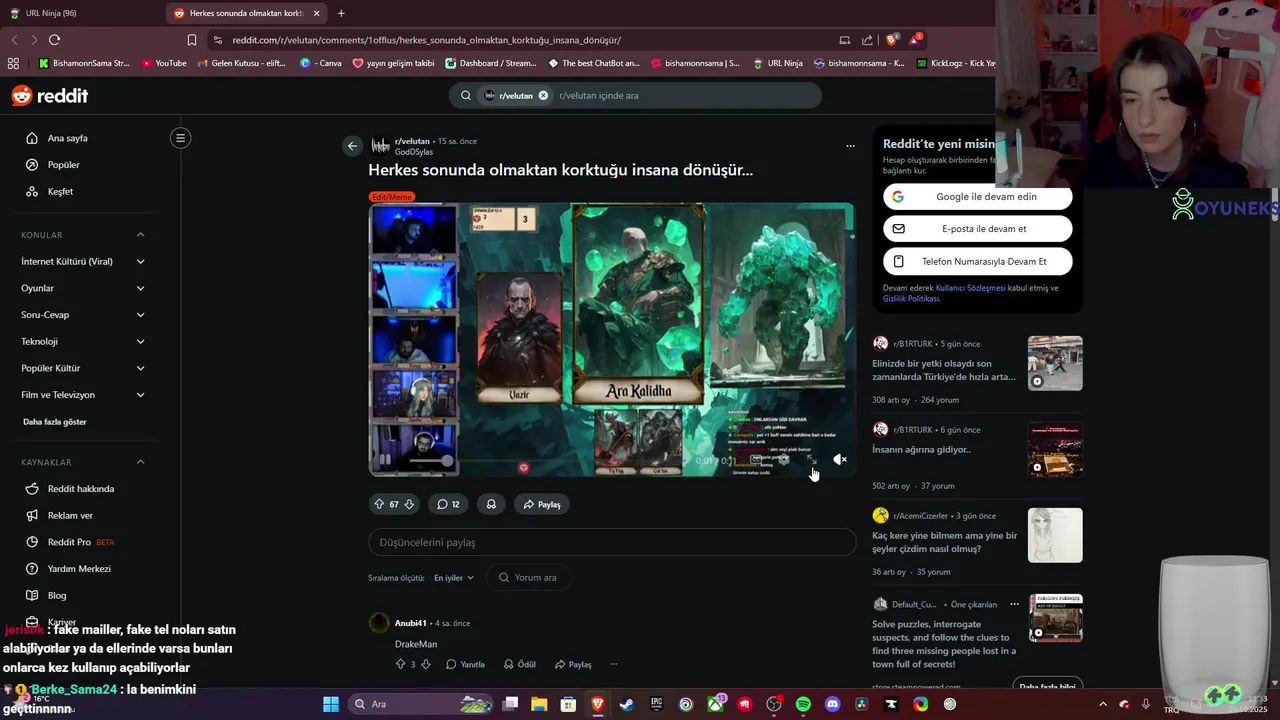Show more topics via Daha fazla göster
The width and height of the screenshot is (1280, 720).
click(x=55, y=422)
